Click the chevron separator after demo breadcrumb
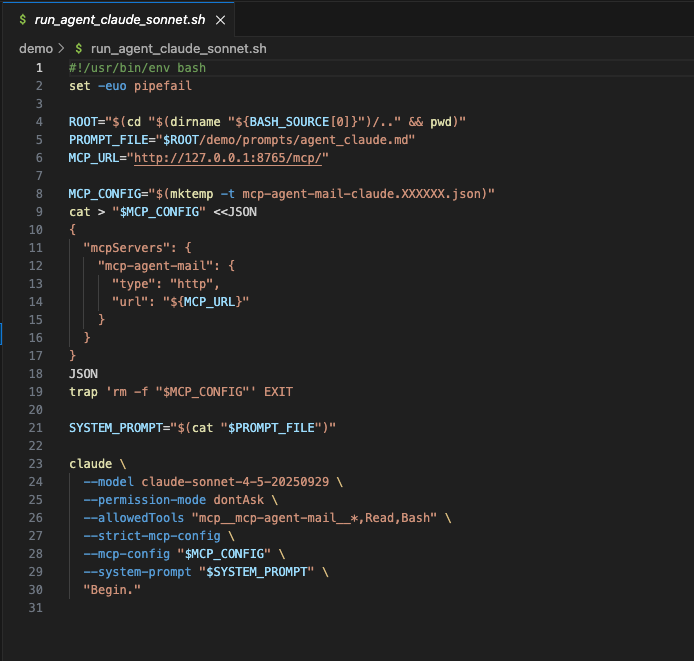Viewport: 694px width, 661px height. coord(61,48)
